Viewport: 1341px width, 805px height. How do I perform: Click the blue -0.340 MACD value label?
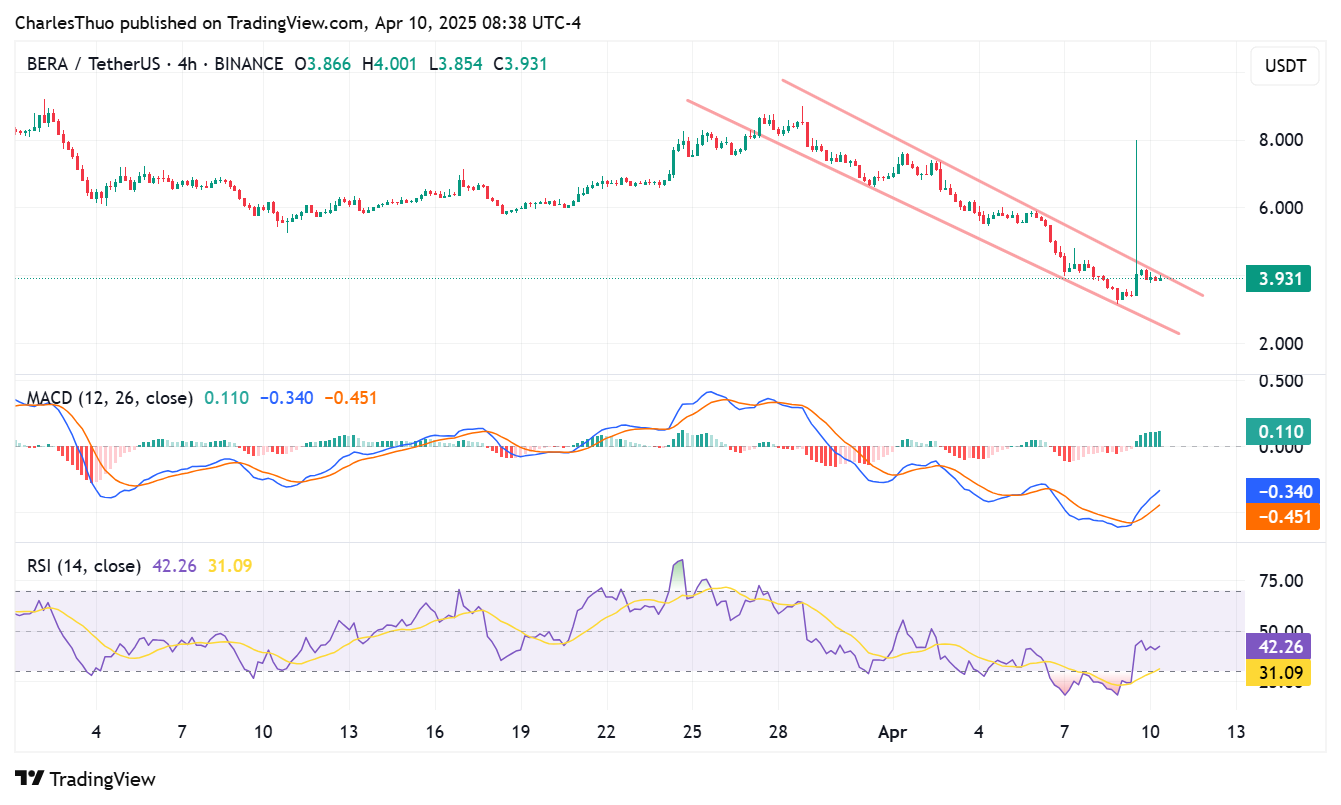pyautogui.click(x=1278, y=491)
